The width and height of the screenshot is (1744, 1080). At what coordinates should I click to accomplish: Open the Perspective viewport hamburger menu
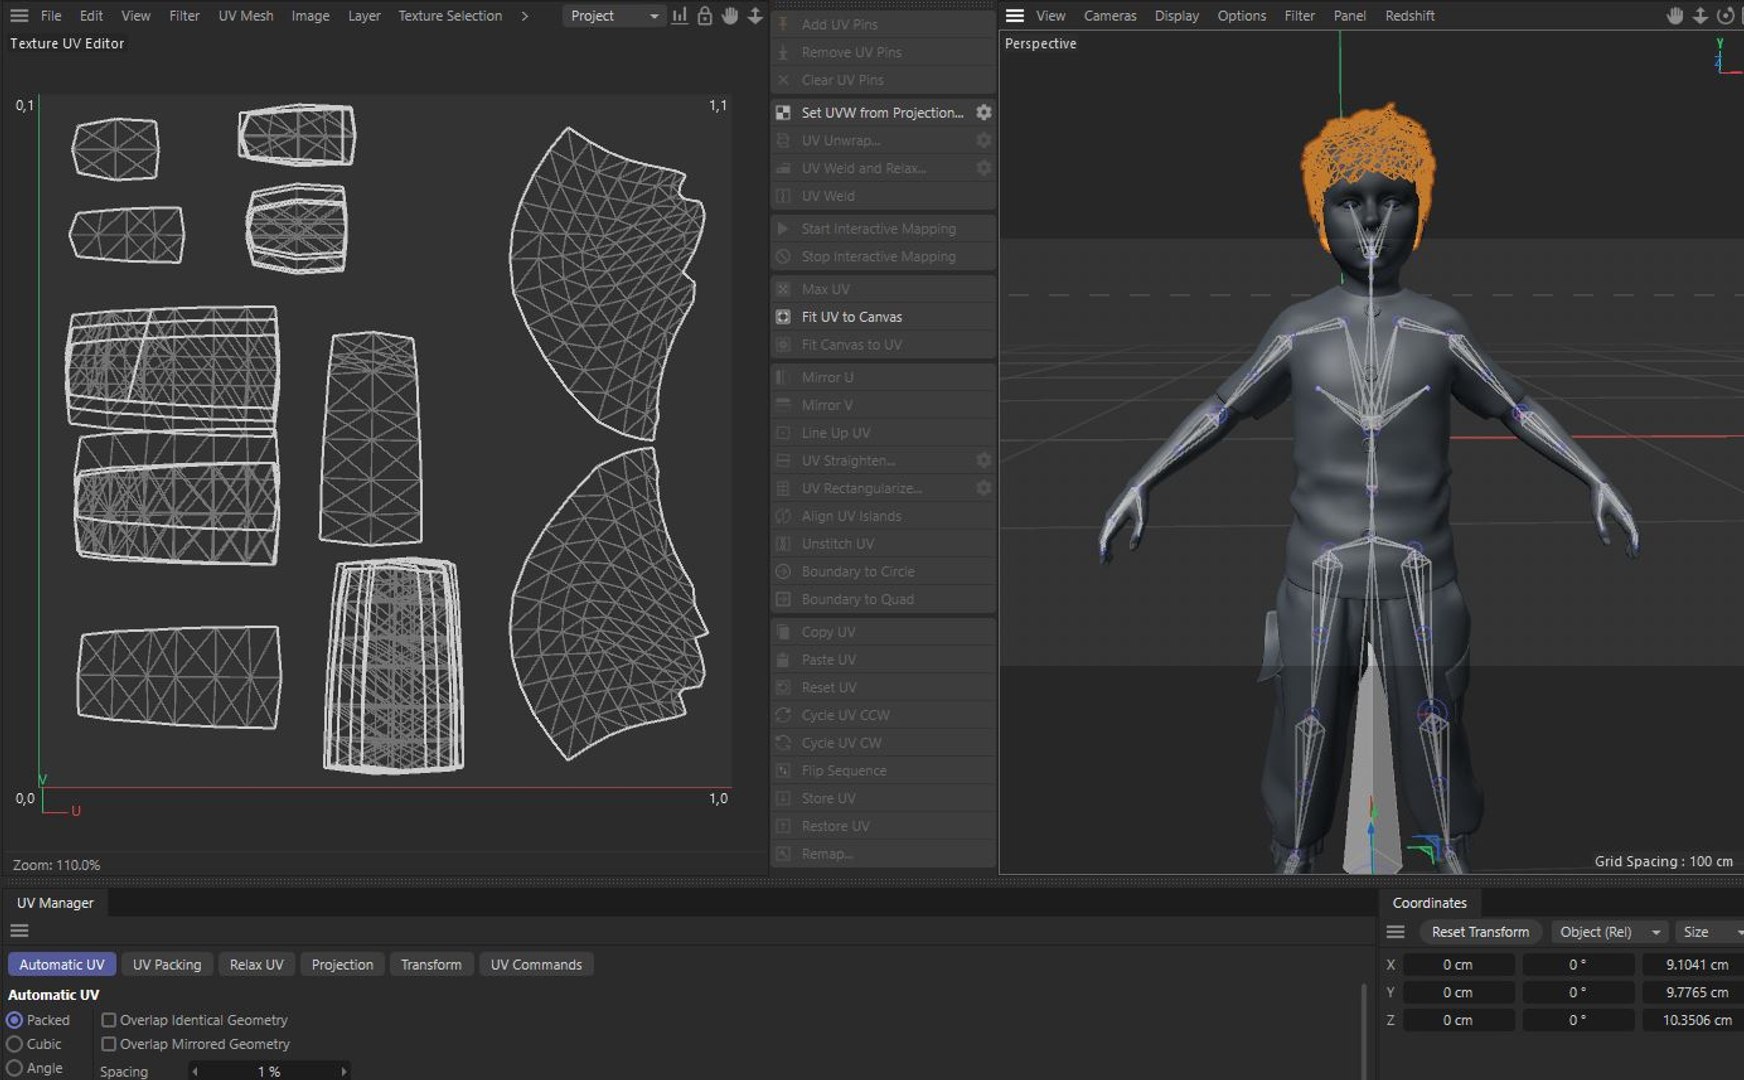[1015, 16]
